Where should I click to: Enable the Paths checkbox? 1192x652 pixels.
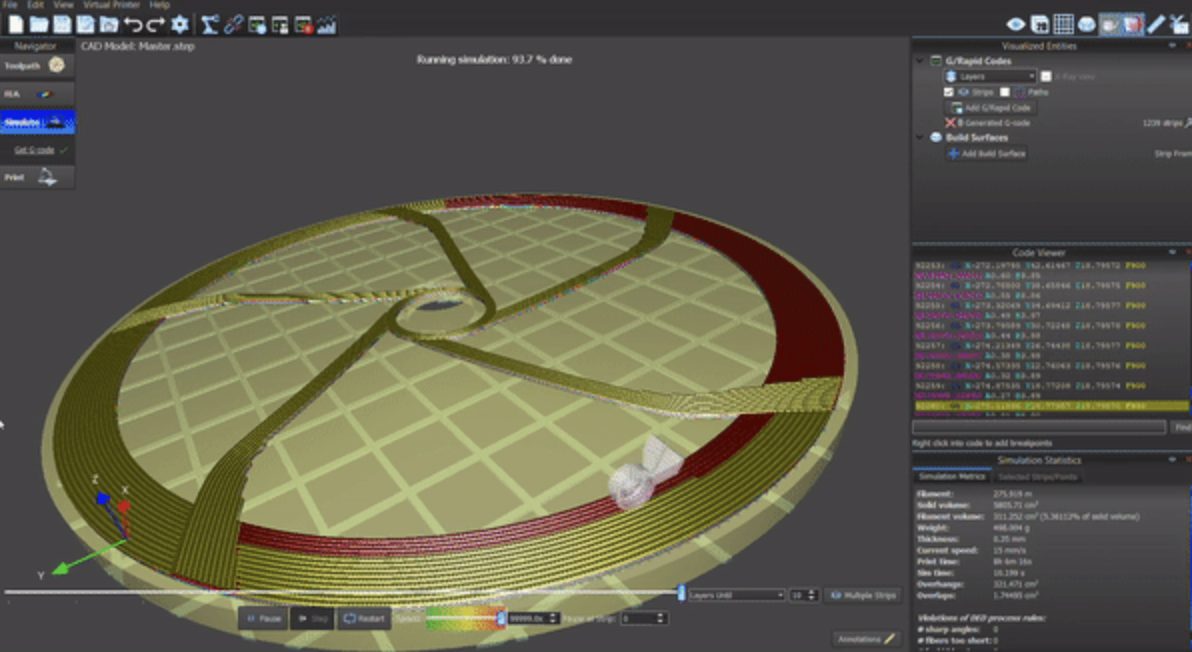coord(1005,92)
